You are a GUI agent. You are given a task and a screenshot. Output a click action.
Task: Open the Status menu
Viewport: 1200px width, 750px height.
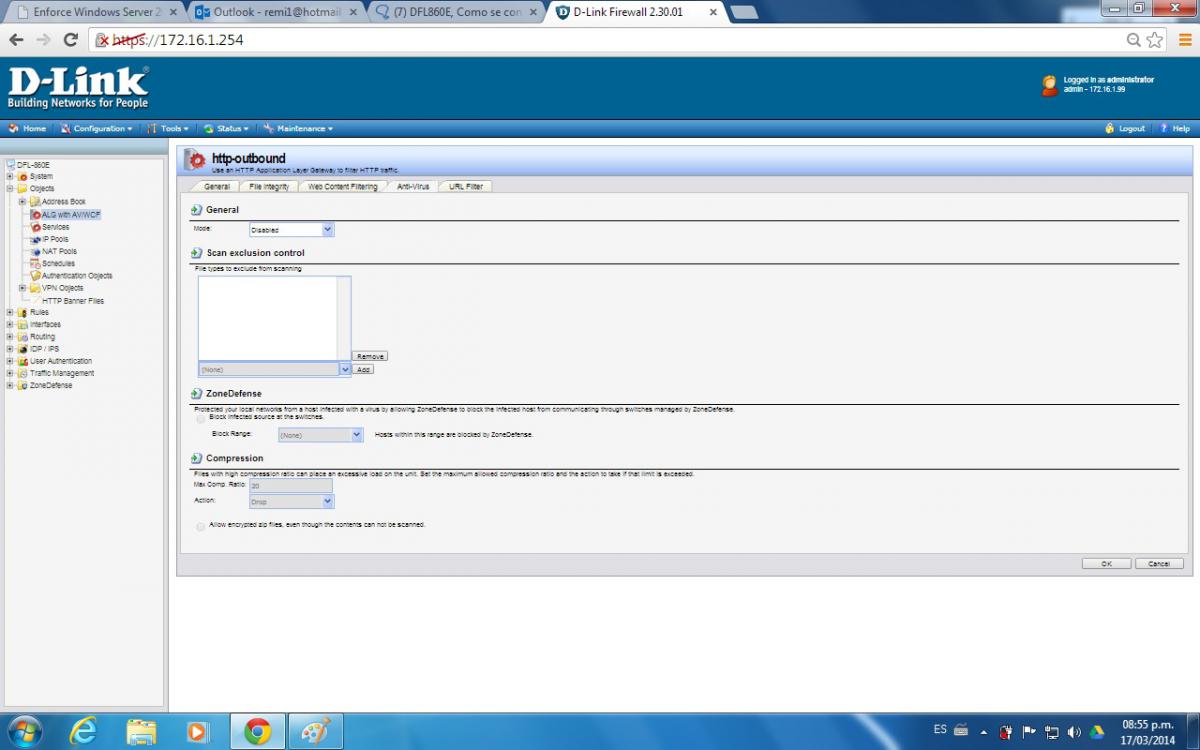[225, 129]
